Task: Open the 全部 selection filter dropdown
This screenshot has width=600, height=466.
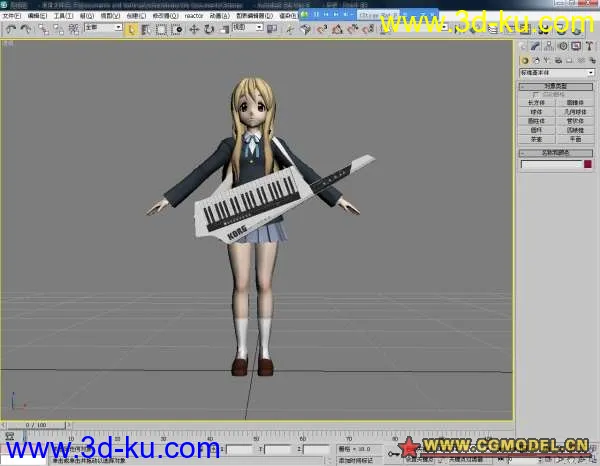Action: click(103, 27)
